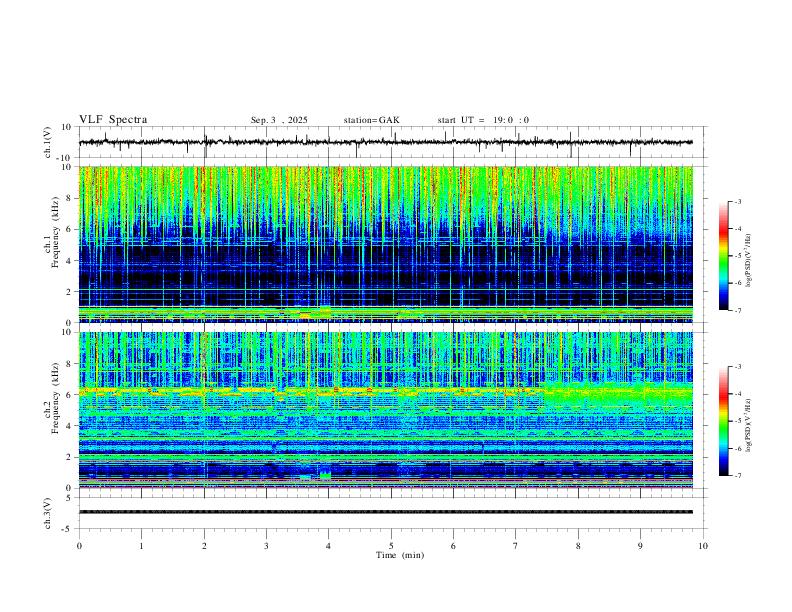Click time-axis tick label "1"
Image resolution: width=792 pixels, height=612 pixels.
[141, 546]
